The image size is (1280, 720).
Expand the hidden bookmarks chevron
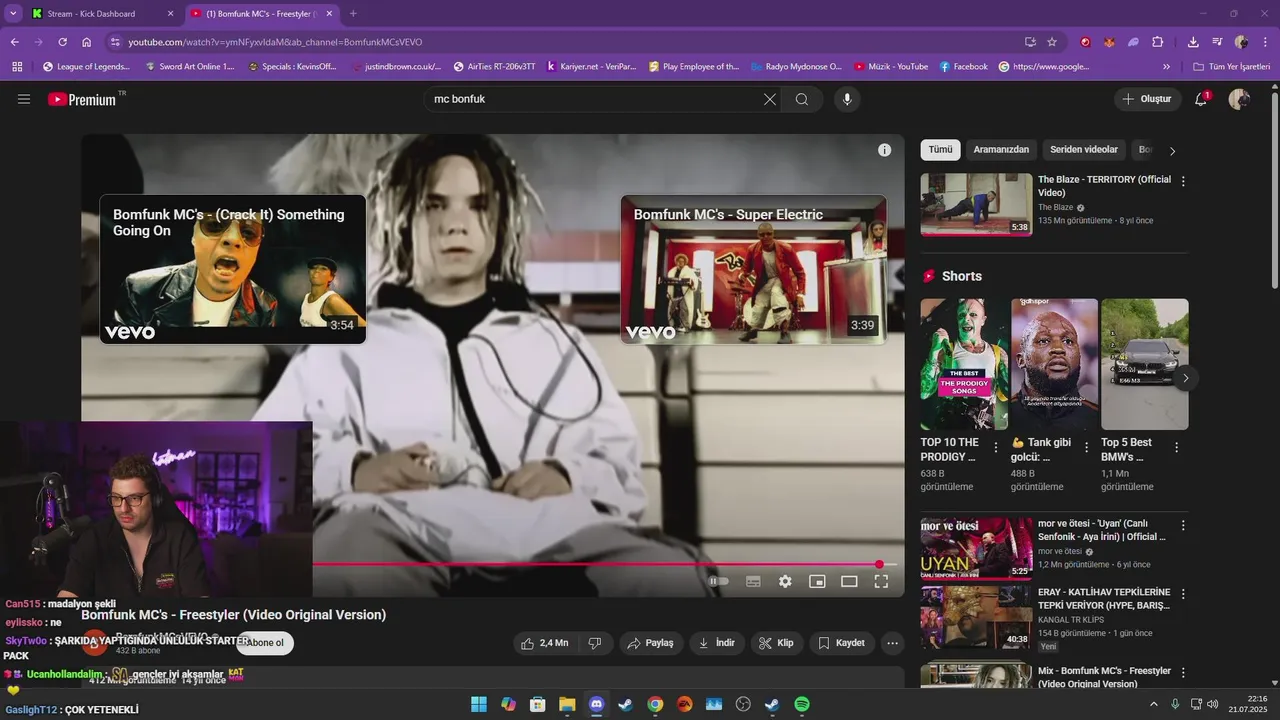(x=1166, y=67)
